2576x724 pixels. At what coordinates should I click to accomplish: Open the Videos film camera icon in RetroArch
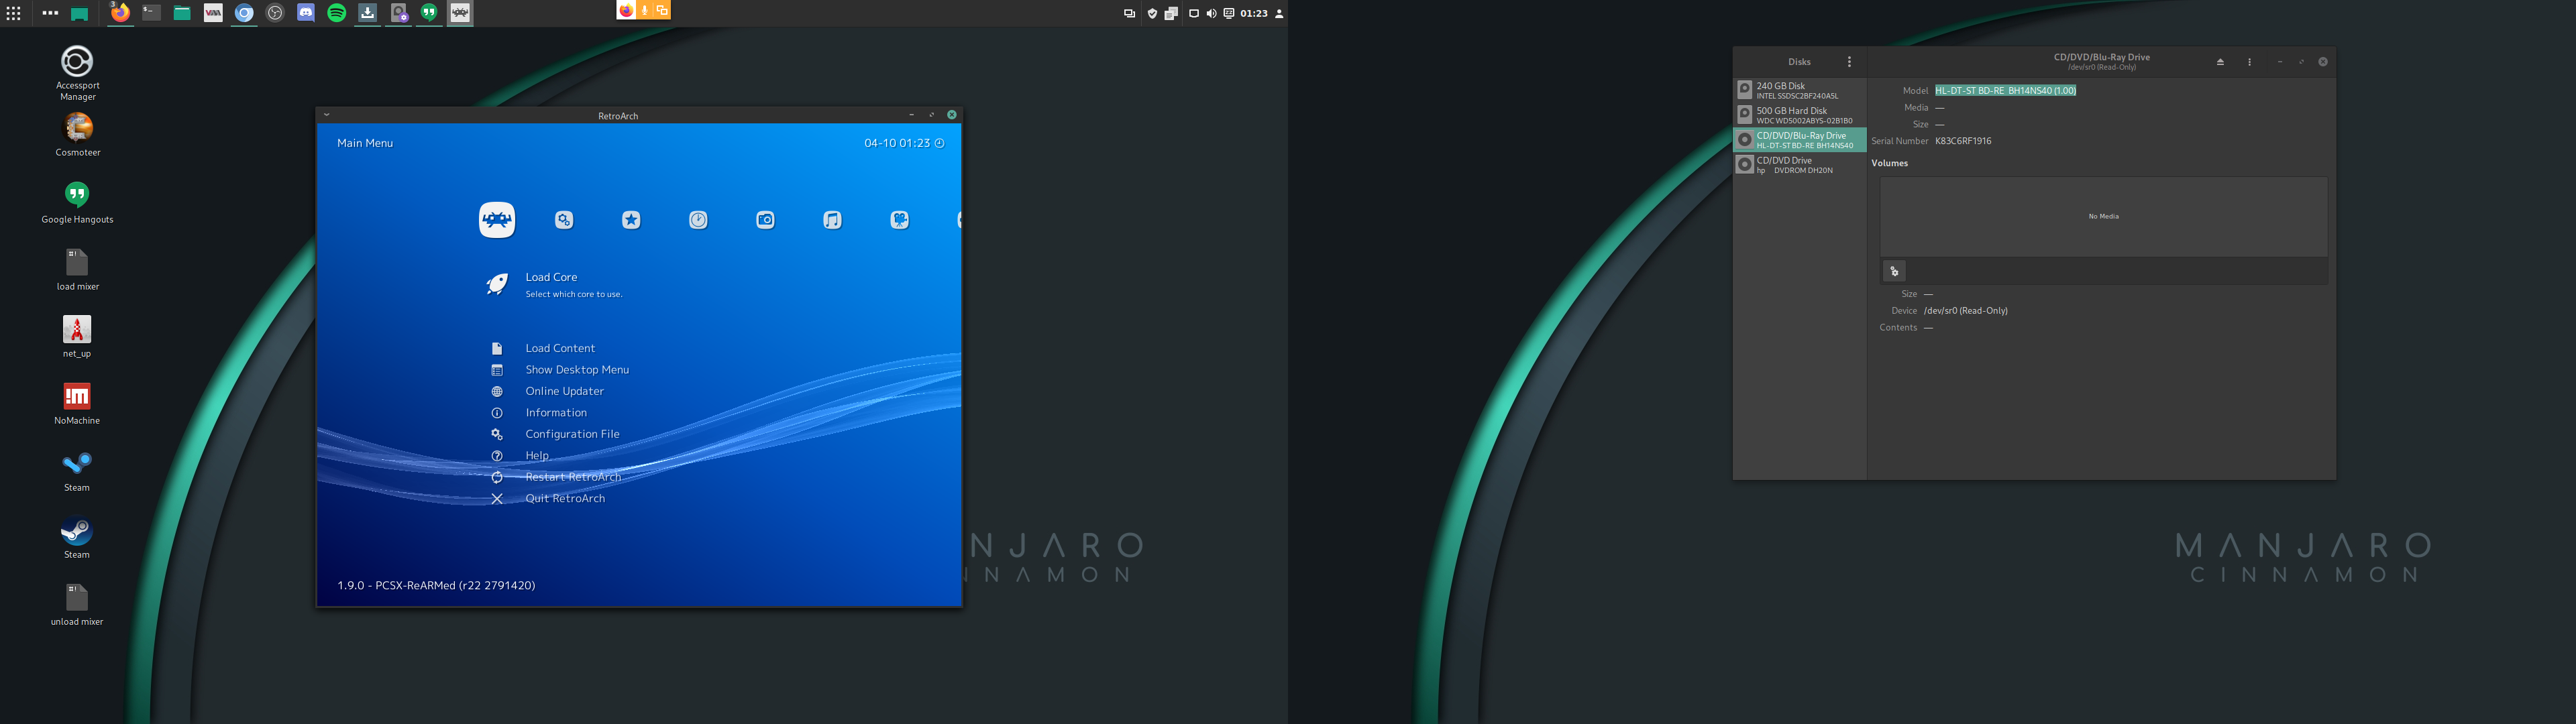[899, 219]
